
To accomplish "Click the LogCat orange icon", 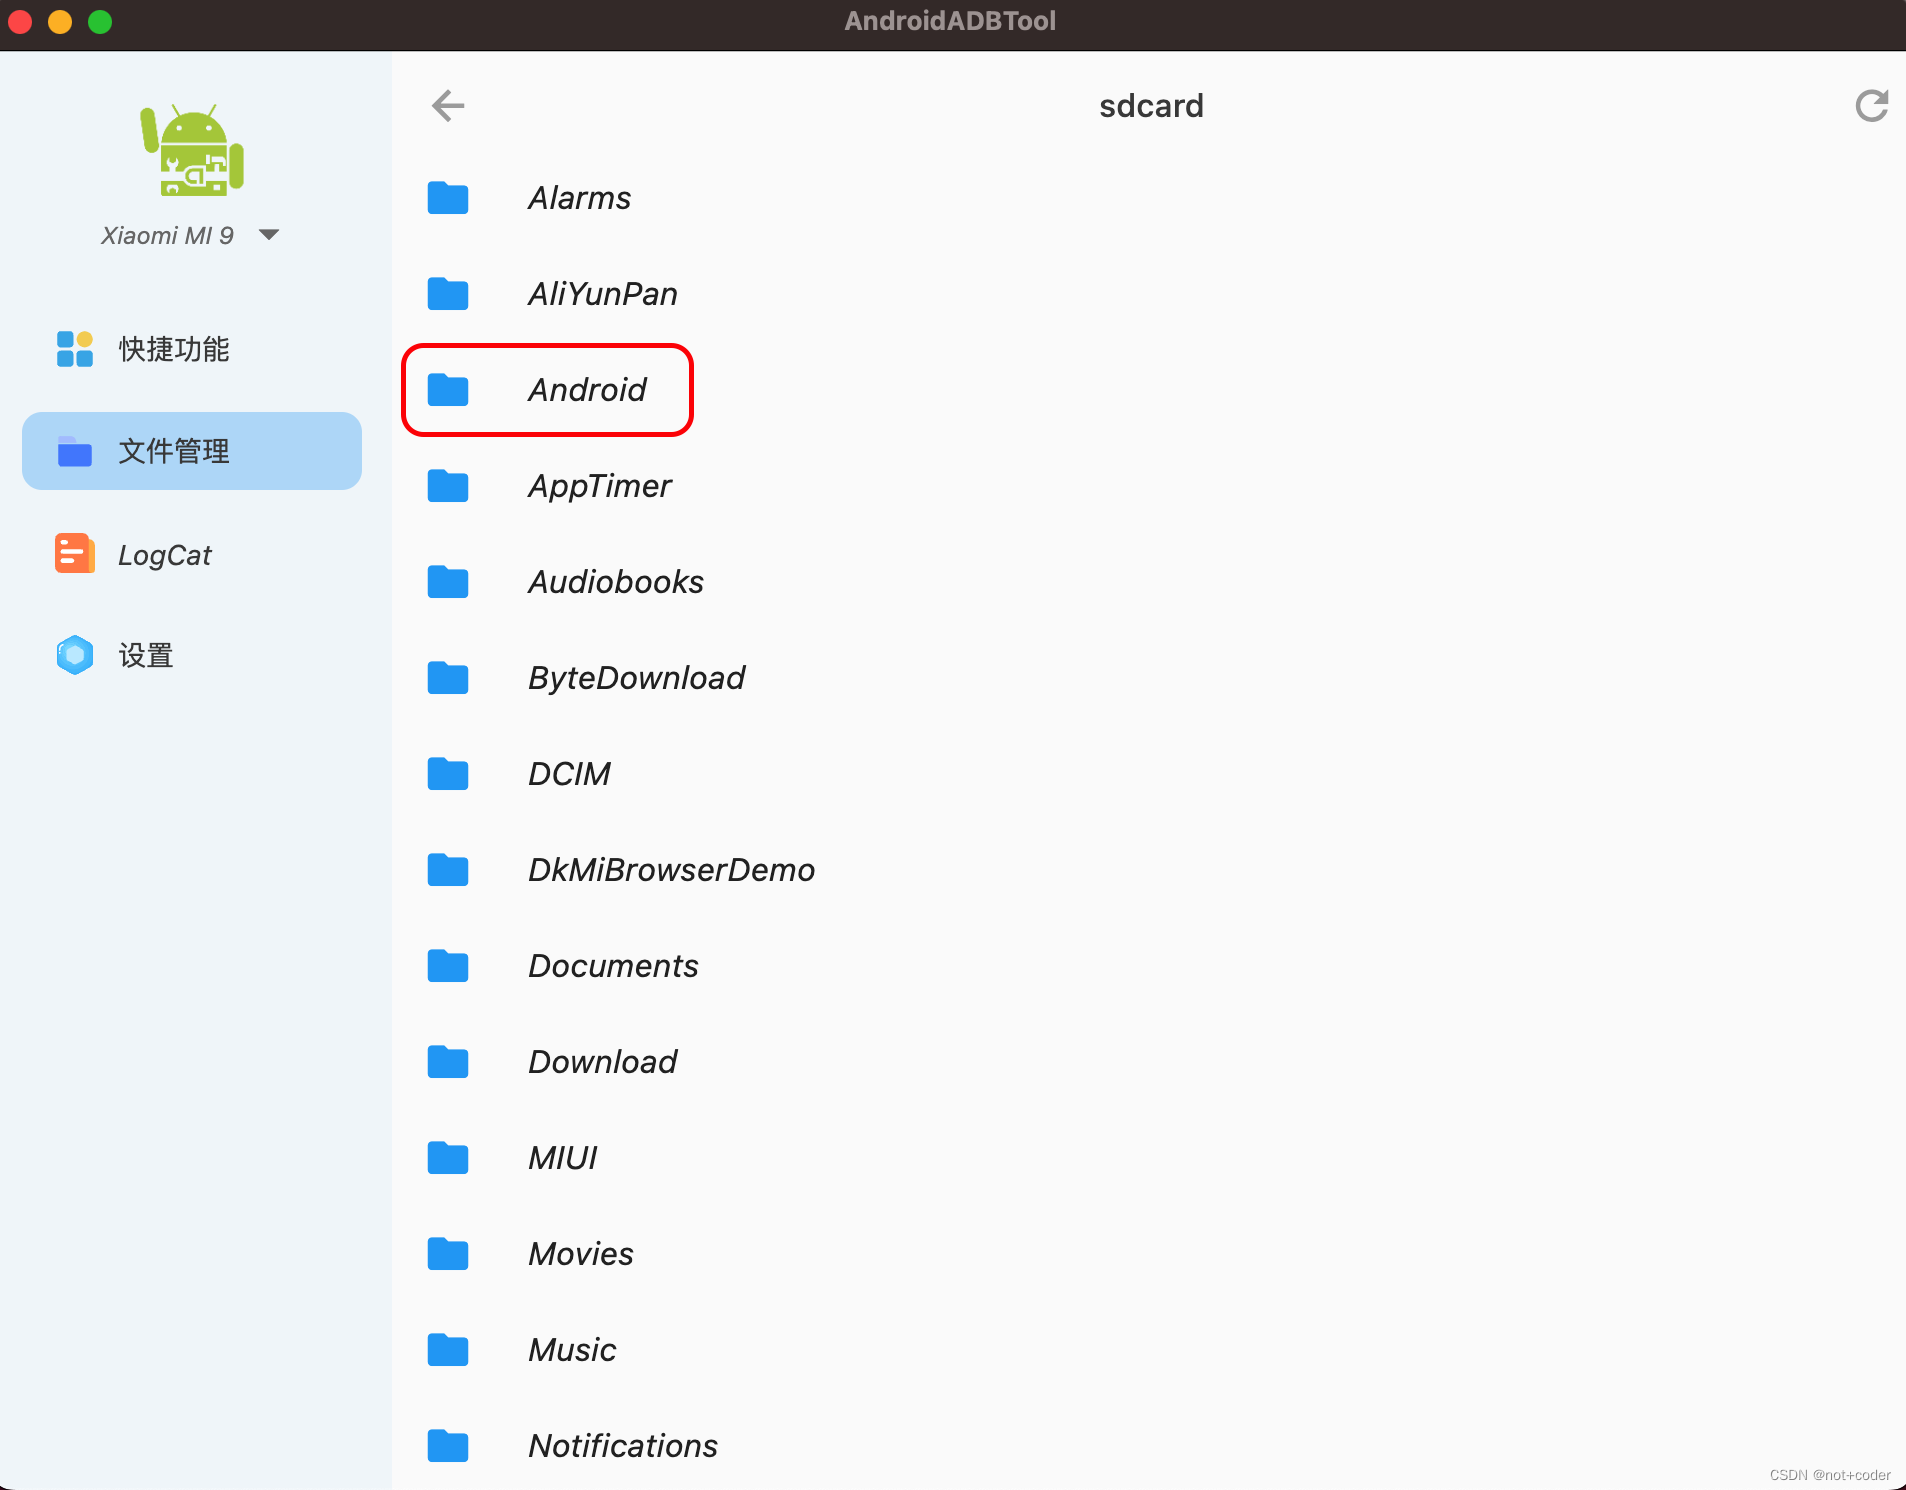I will (x=75, y=553).
